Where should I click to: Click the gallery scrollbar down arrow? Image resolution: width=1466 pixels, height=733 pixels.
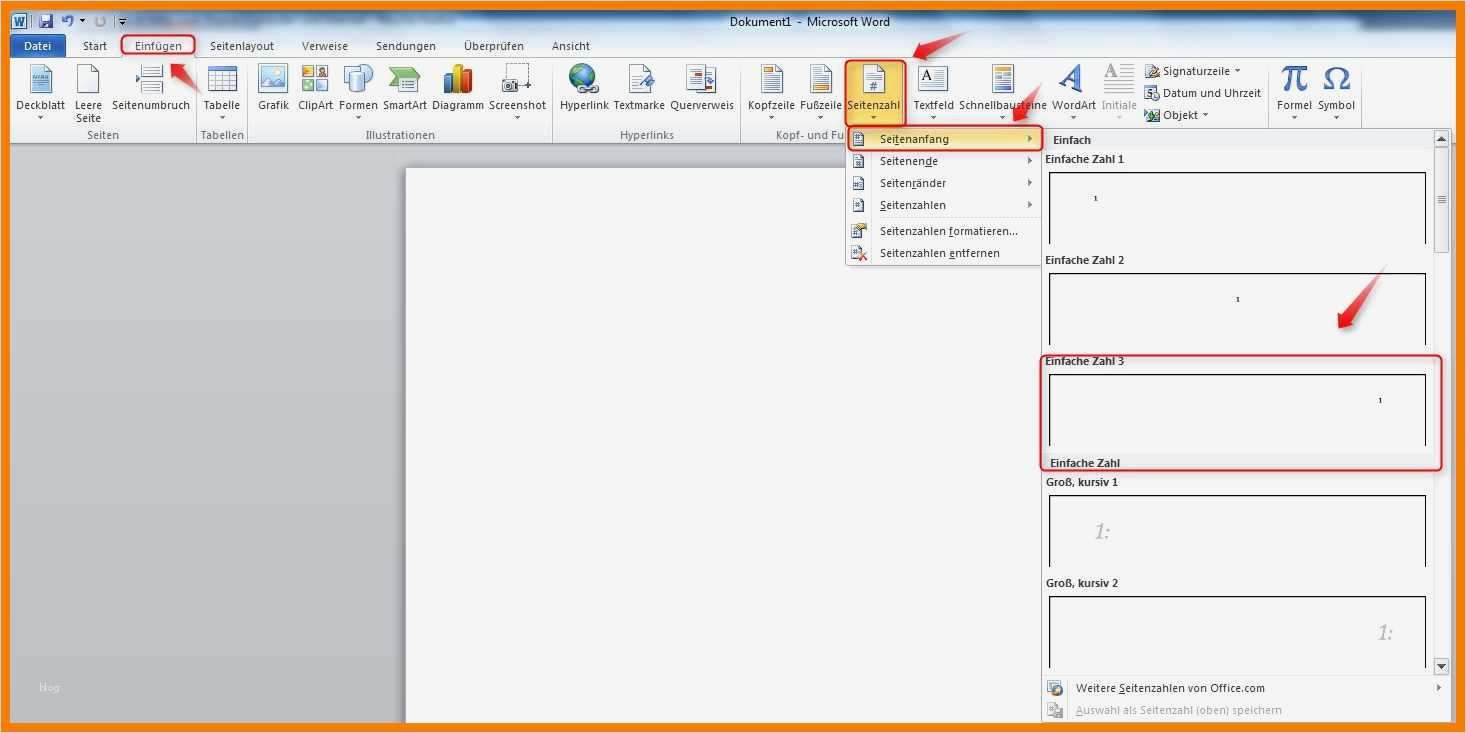coord(1441,666)
